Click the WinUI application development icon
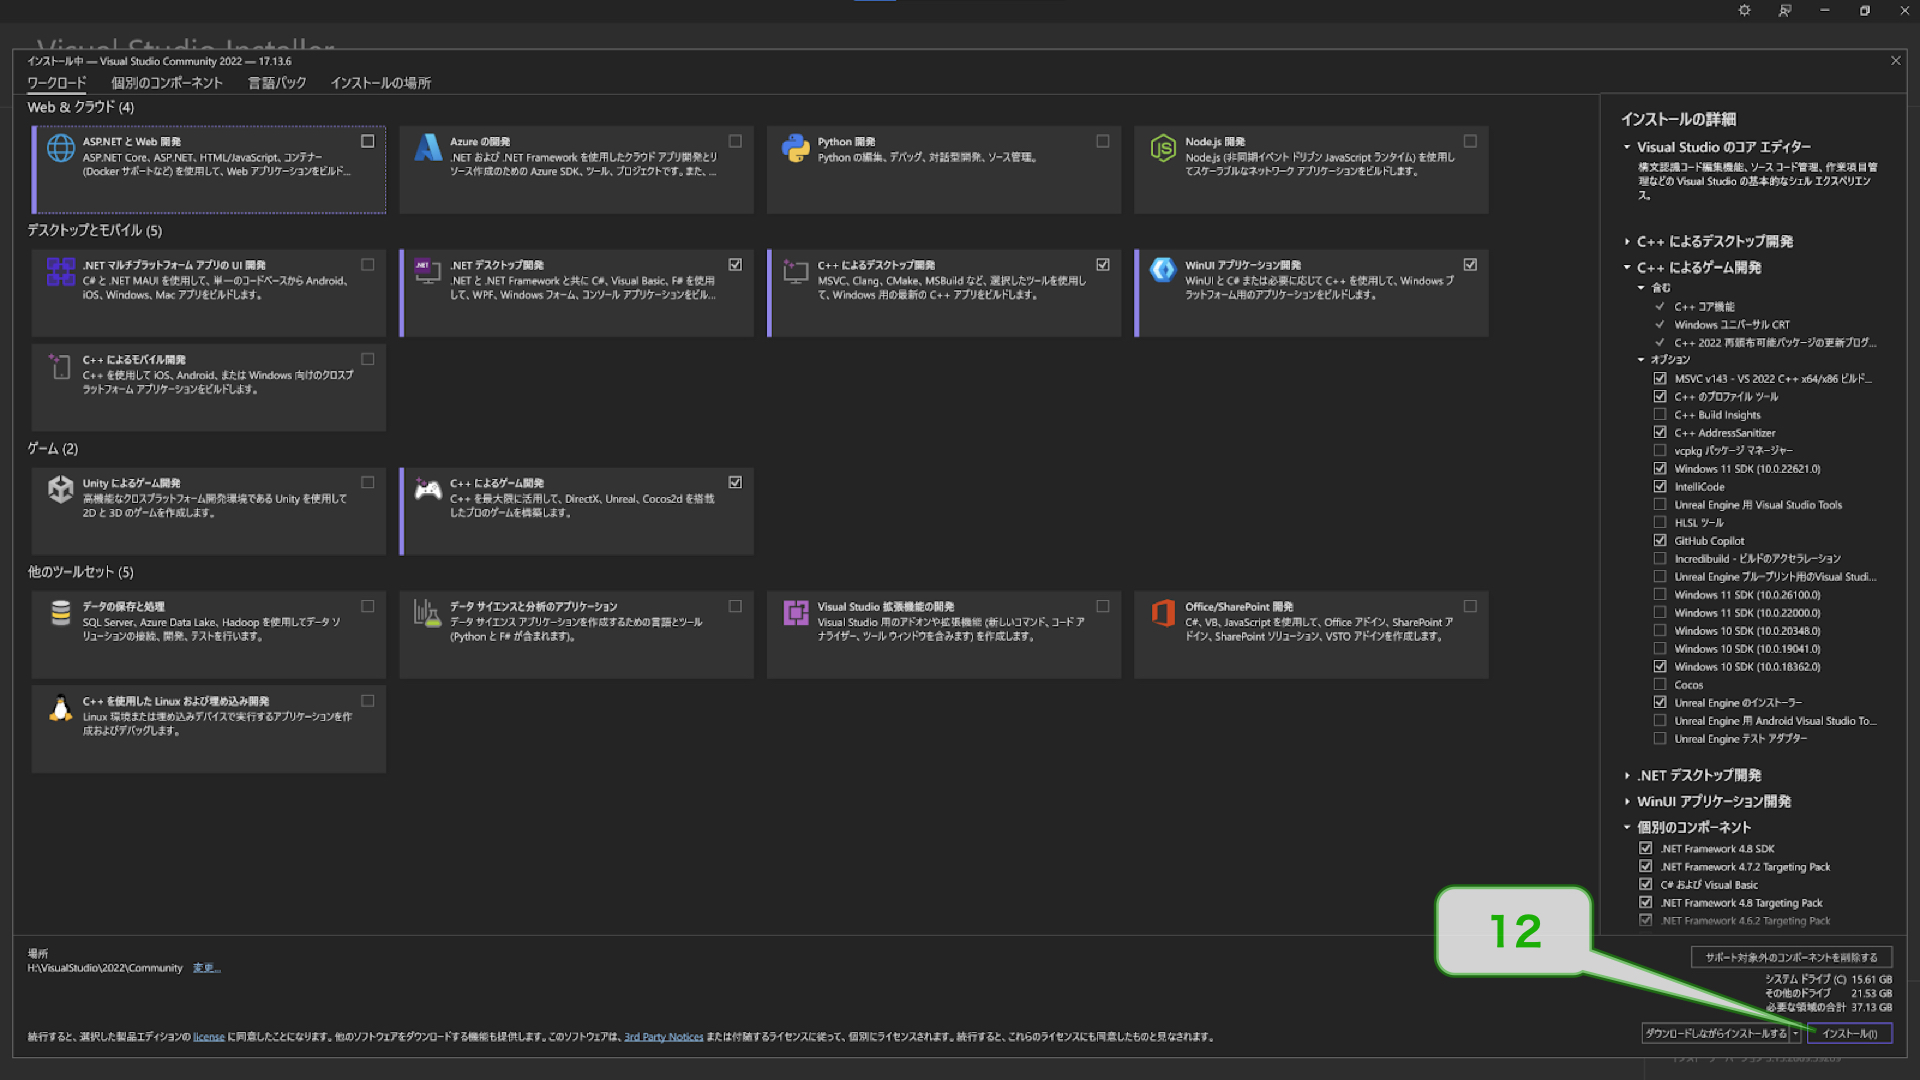Image resolution: width=1920 pixels, height=1080 pixels. (1163, 270)
